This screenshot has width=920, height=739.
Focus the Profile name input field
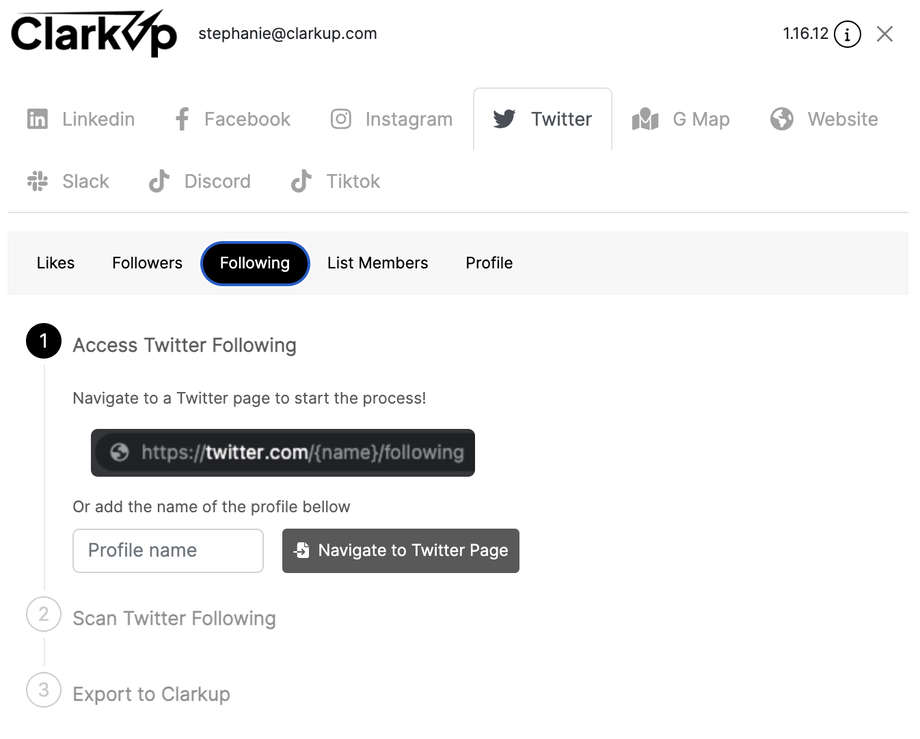(168, 551)
